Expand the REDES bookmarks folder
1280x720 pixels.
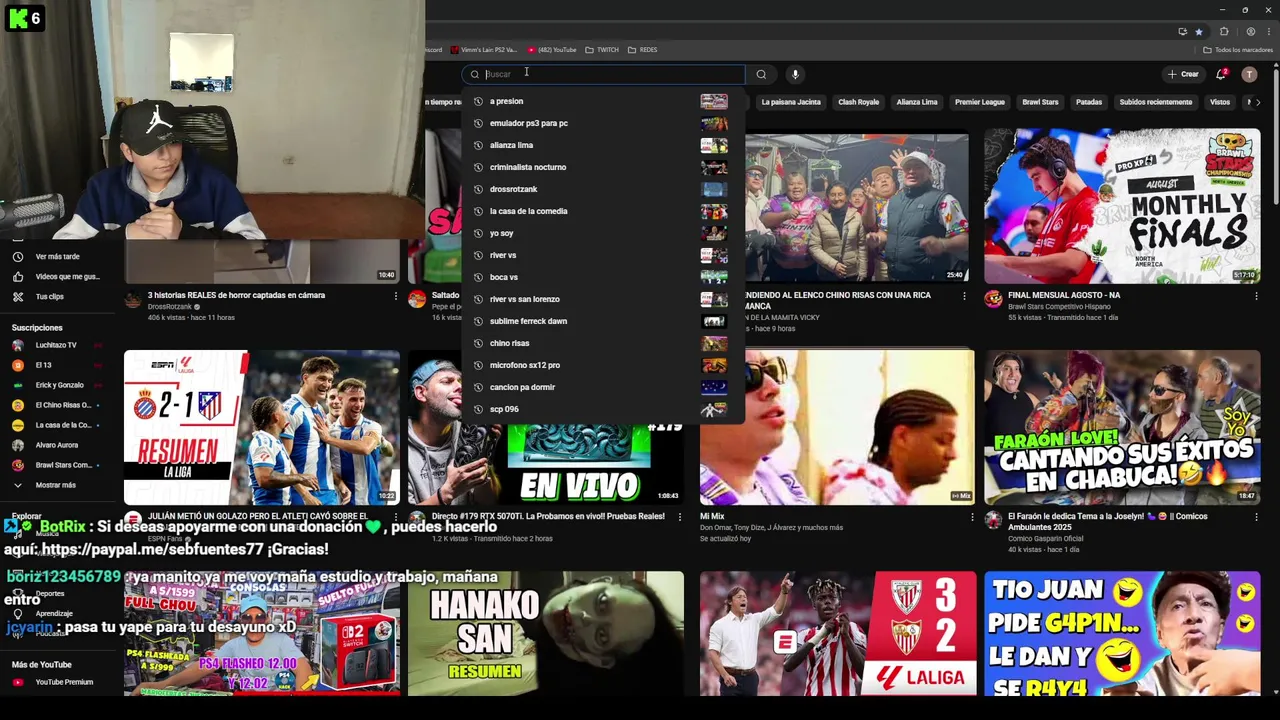[x=643, y=49]
